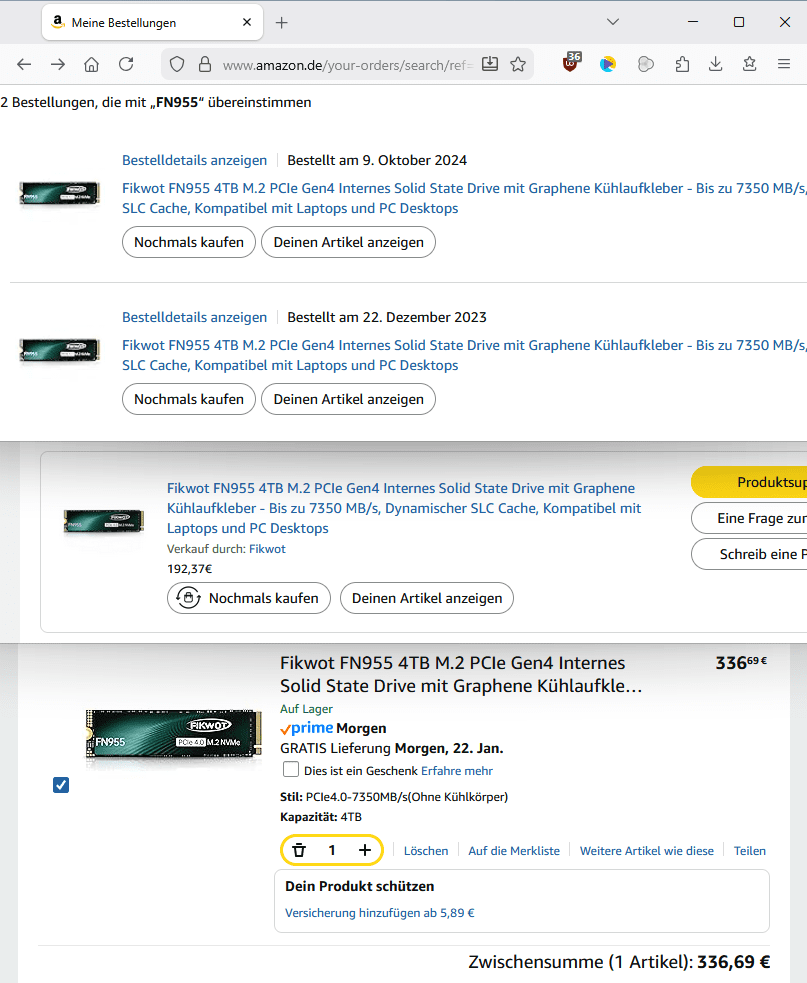Viewport: 807px width, 983px height.
Task: Open the Firefox hamburger menu
Action: pos(784,64)
